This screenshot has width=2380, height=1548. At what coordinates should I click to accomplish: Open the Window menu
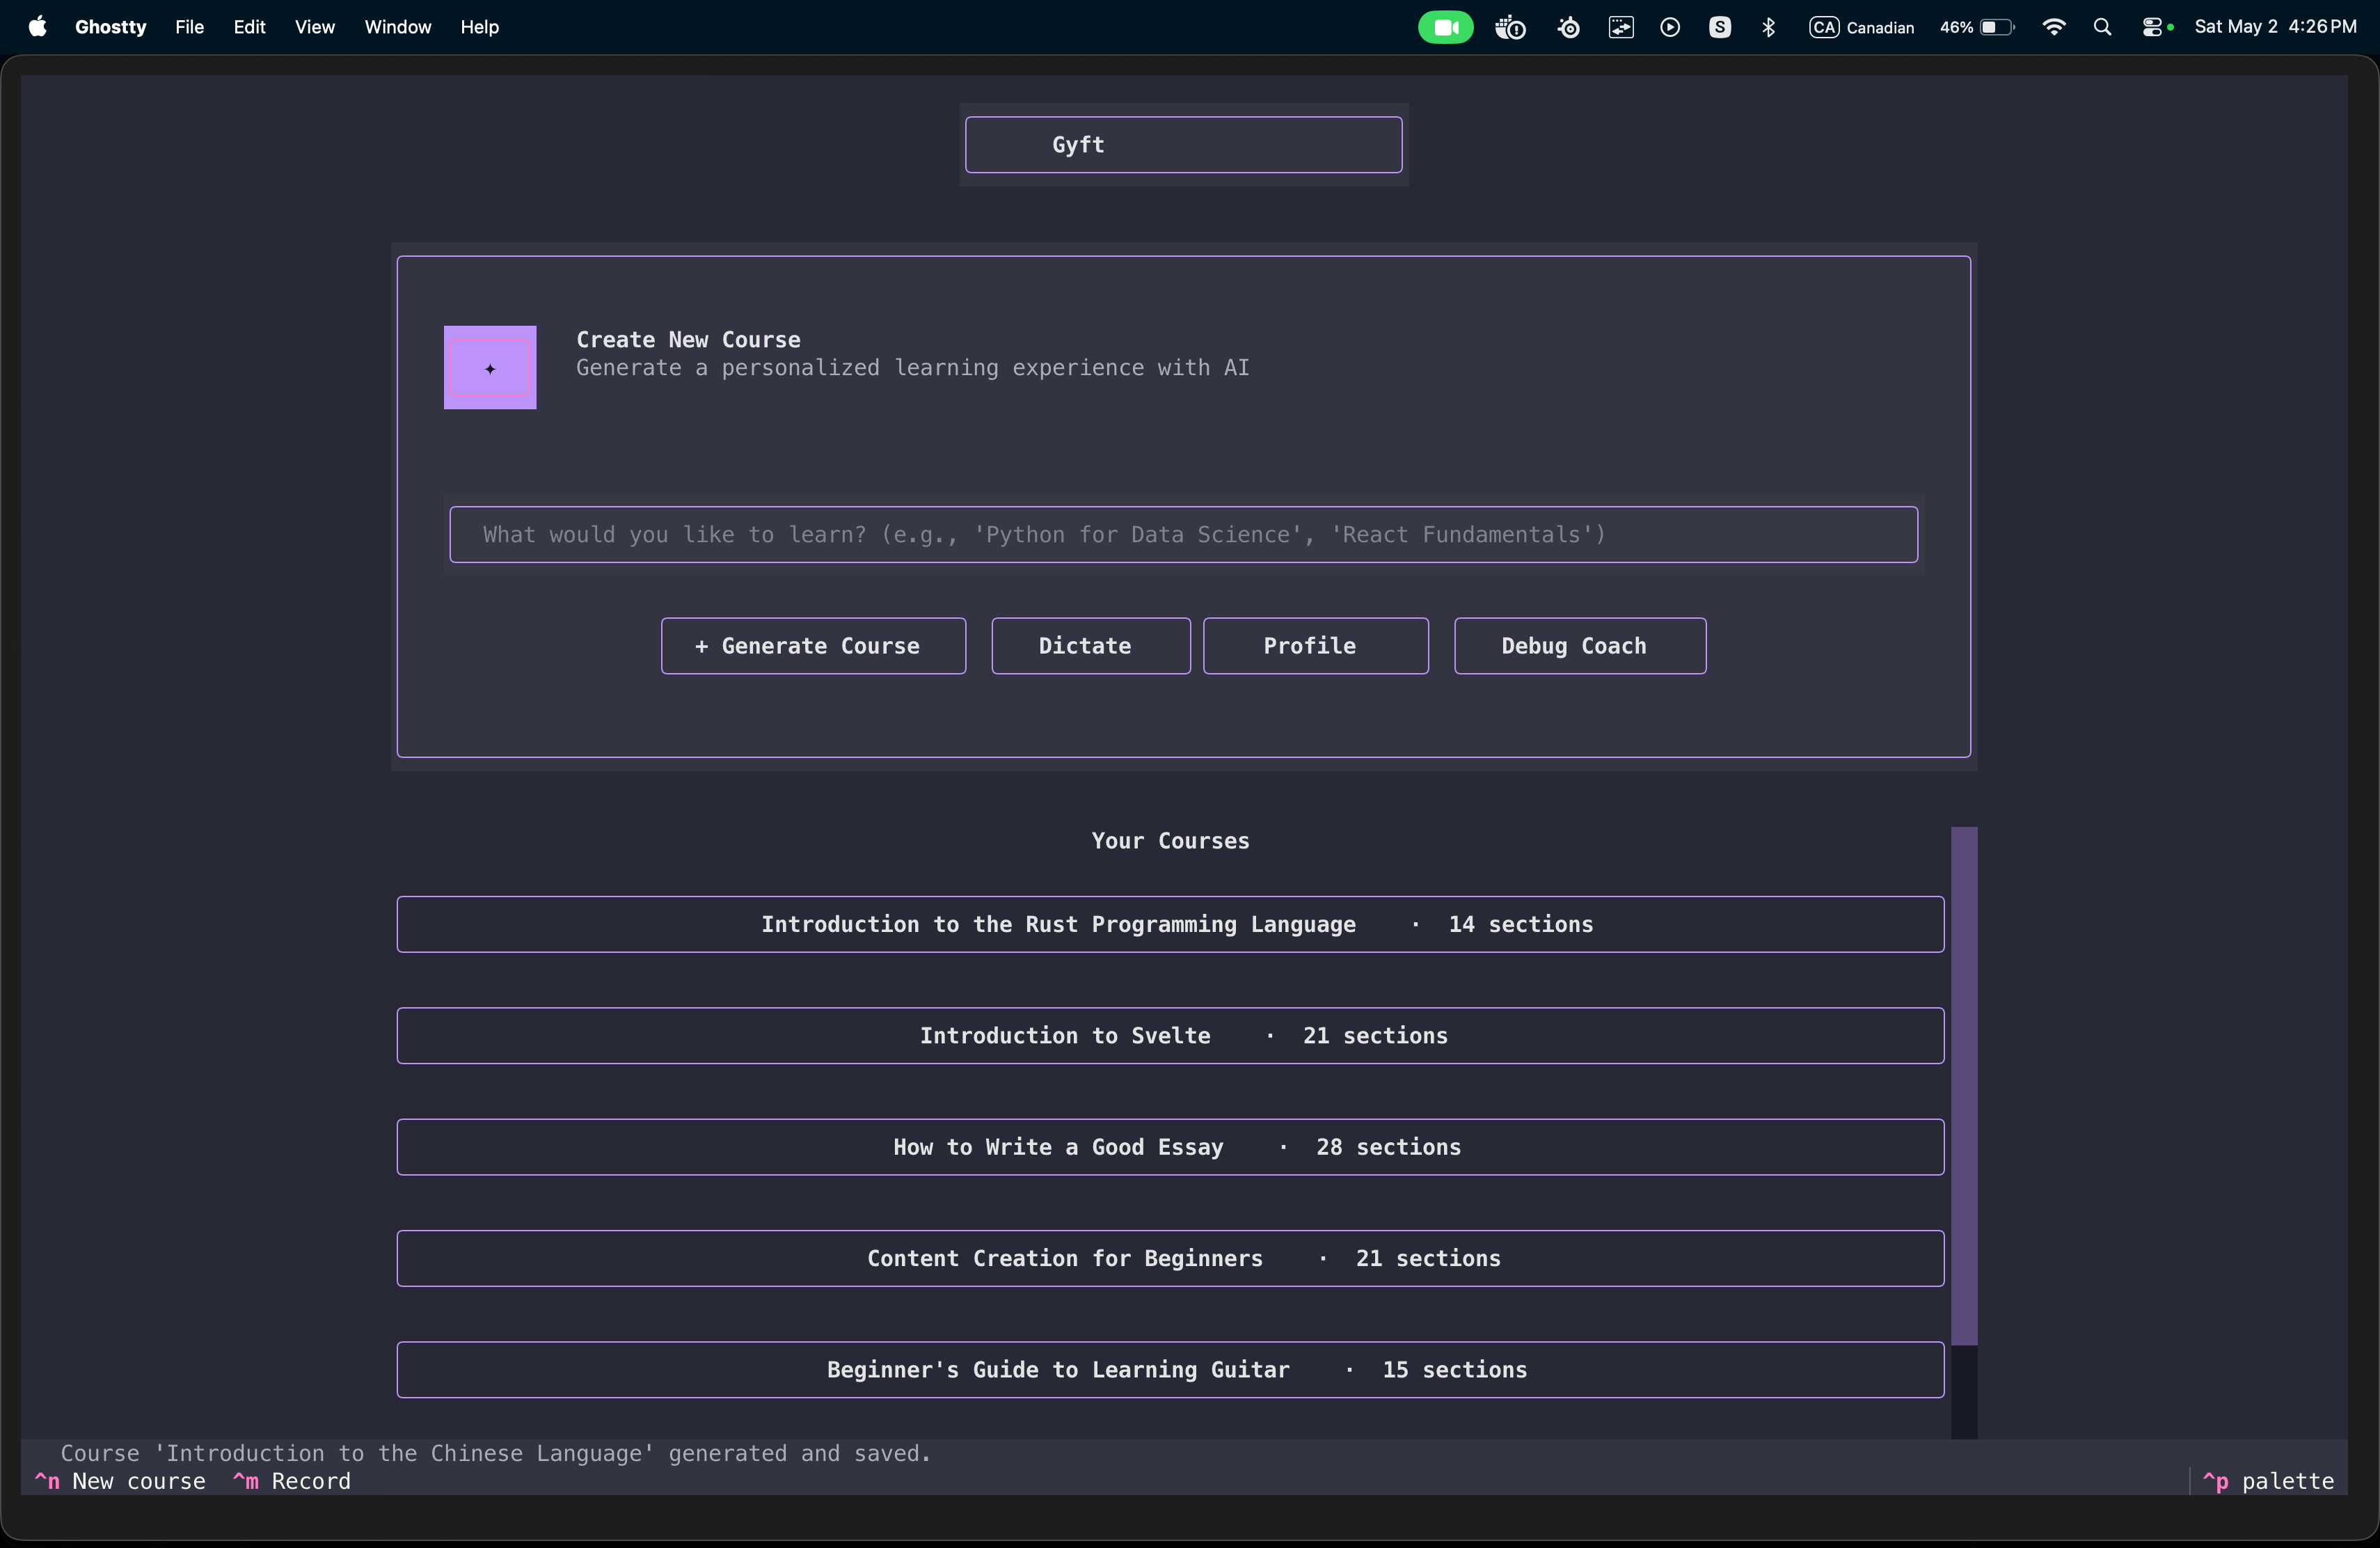[x=397, y=27]
